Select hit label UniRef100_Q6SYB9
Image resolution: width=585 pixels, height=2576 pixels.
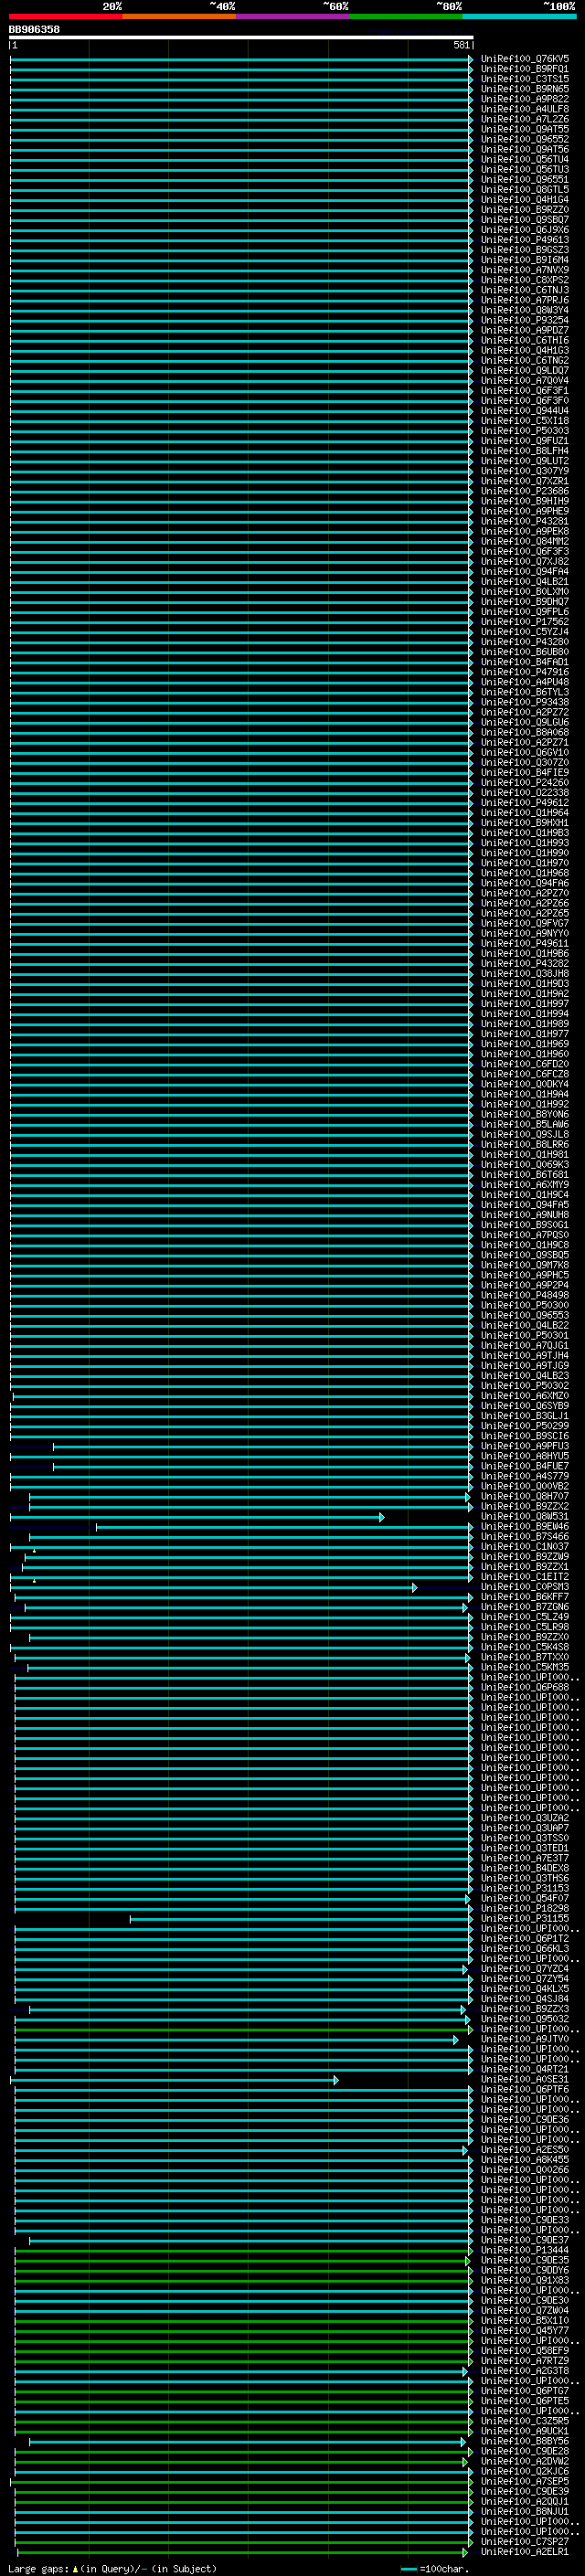coord(524,1406)
